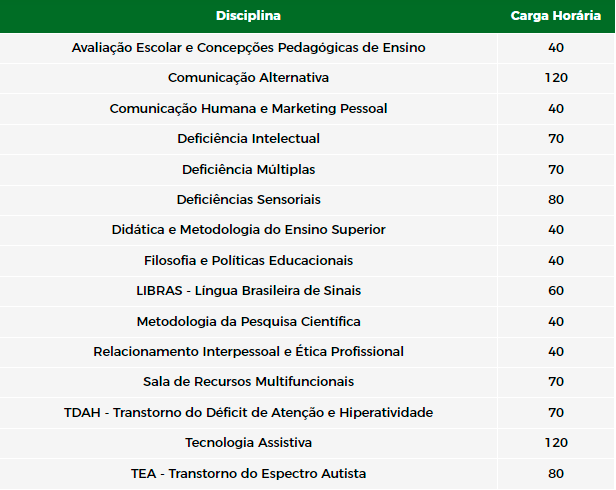Click the 80 hours value for Deficiências Sensoriais
The width and height of the screenshot is (616, 490).
(556, 200)
